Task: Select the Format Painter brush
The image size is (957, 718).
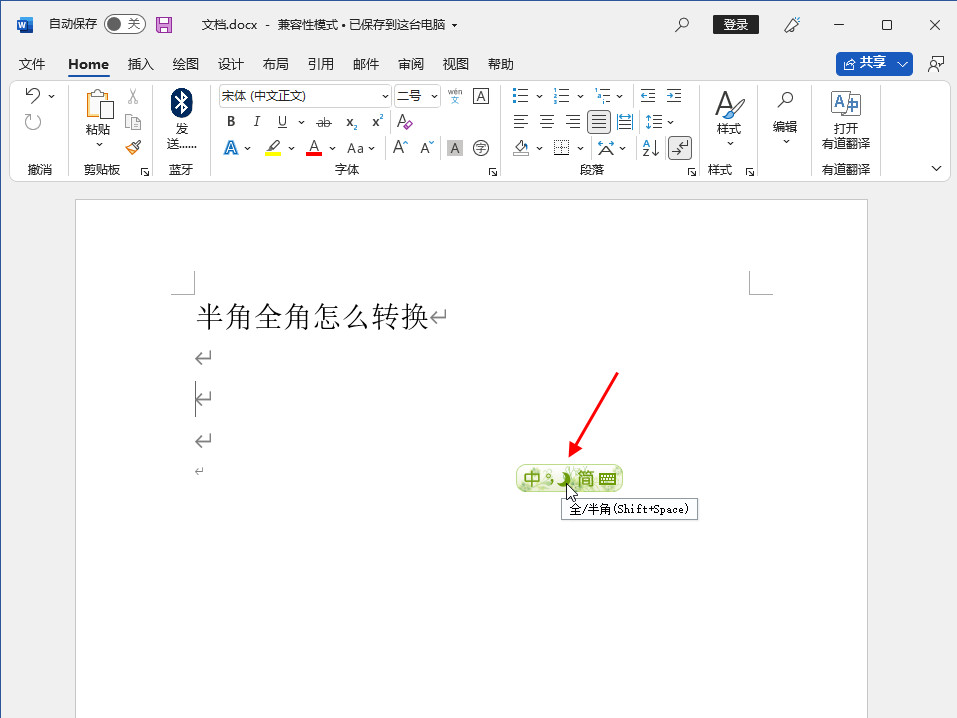Action: point(132,148)
